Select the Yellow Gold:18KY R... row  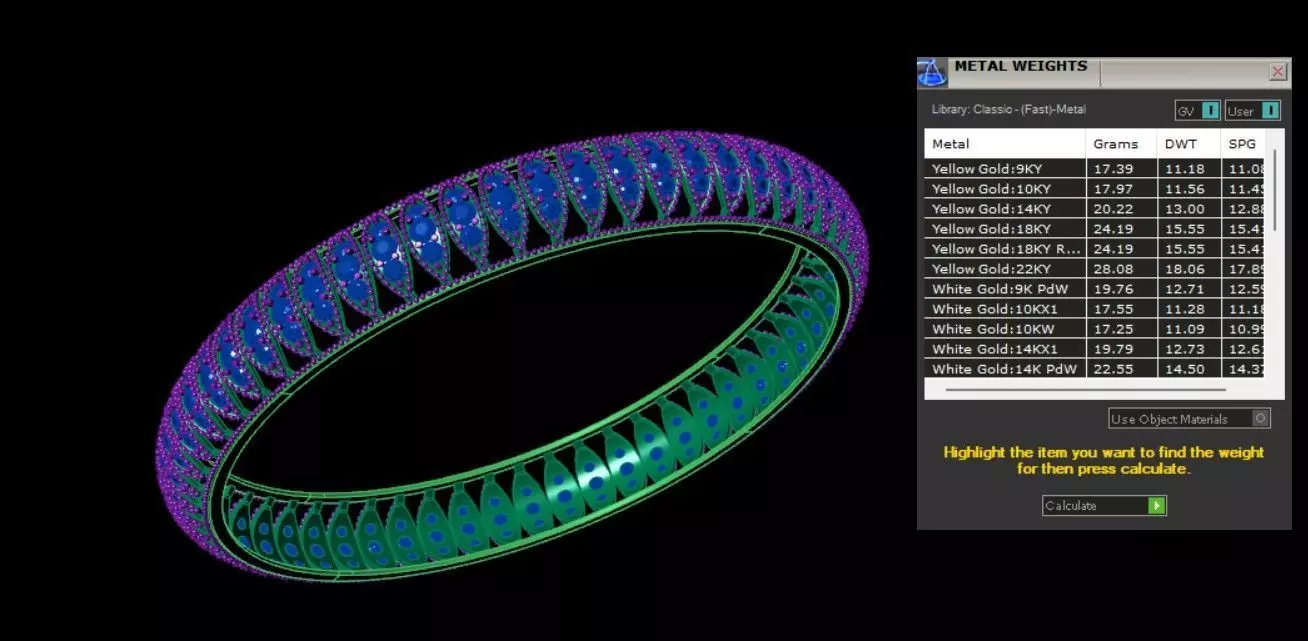tap(1095, 249)
